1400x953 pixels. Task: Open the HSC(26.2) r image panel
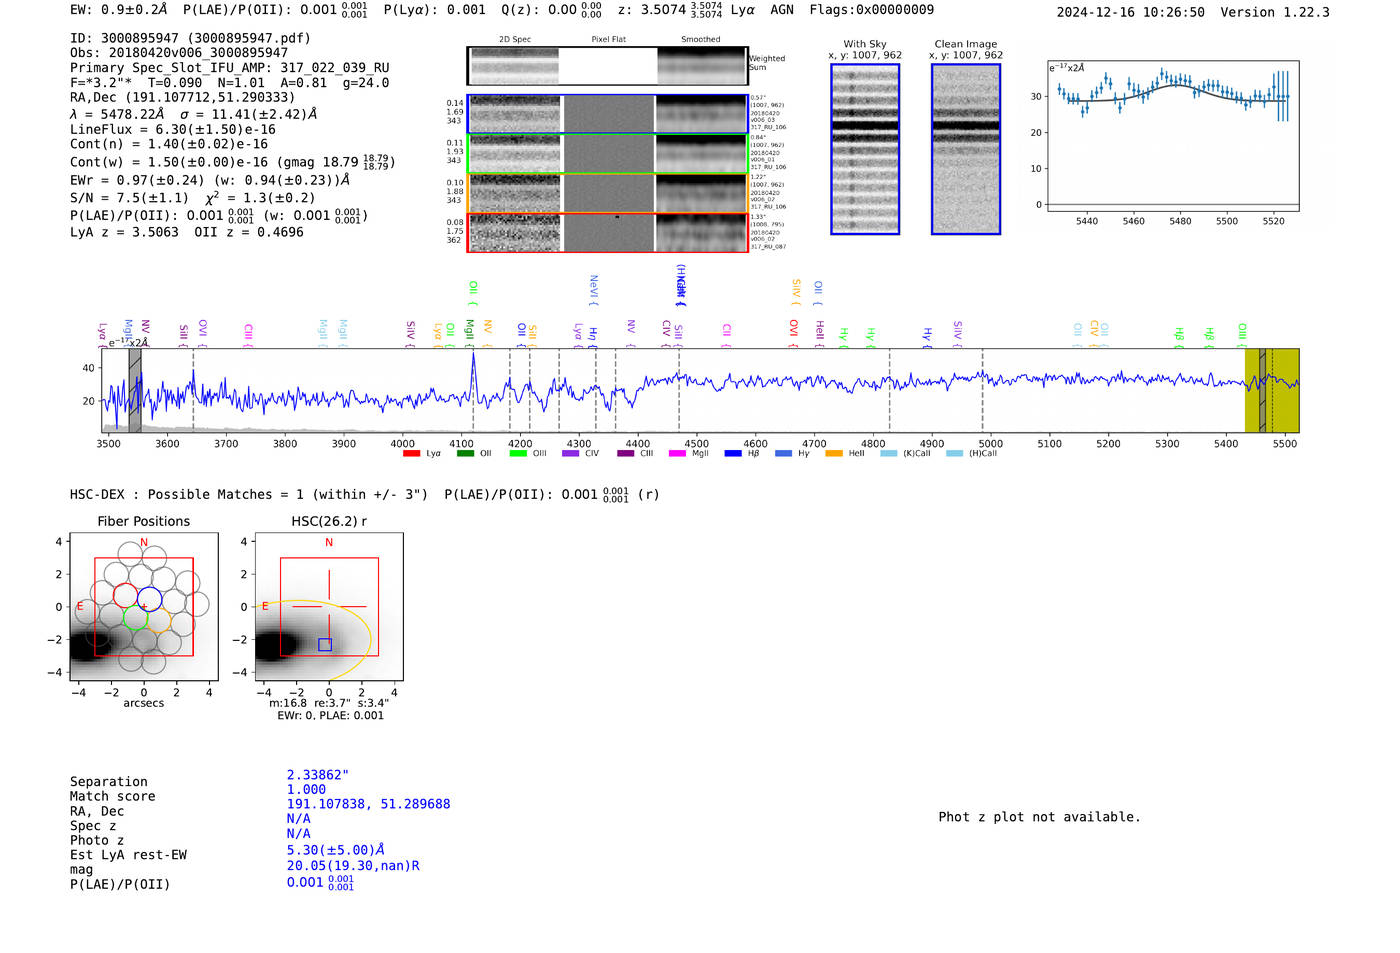(329, 606)
